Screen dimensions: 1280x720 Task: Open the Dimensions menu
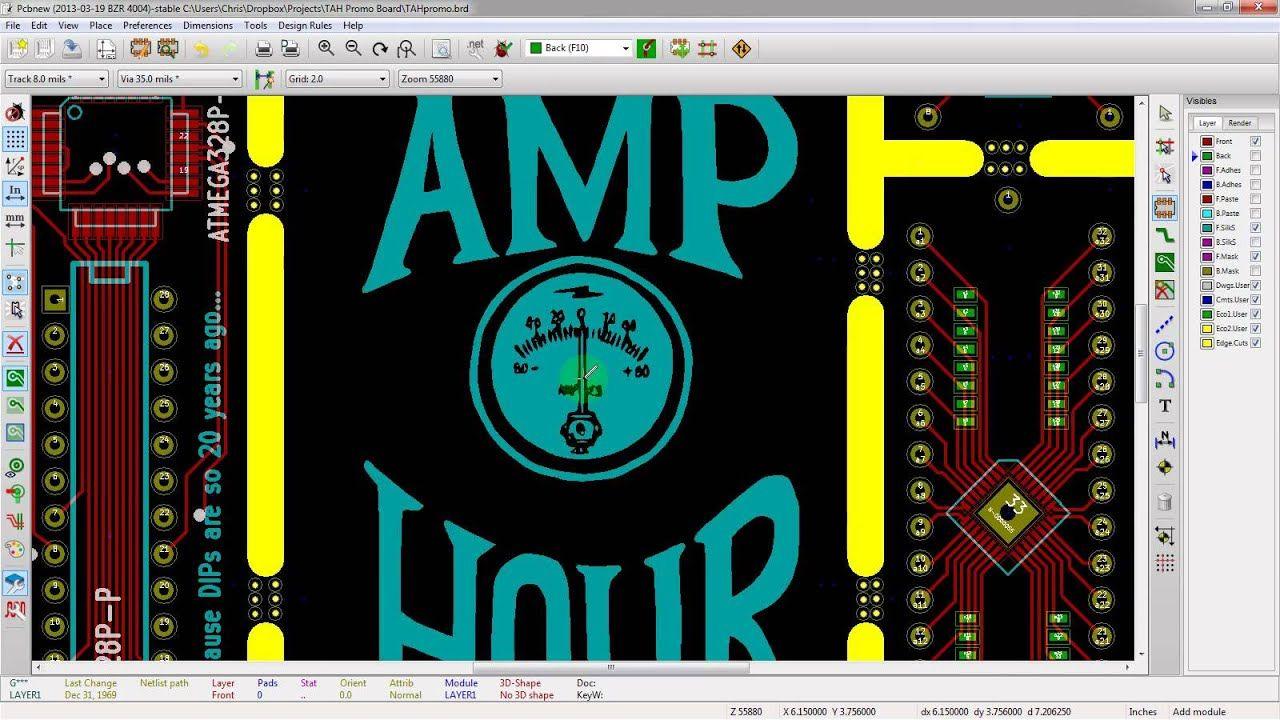[x=207, y=25]
